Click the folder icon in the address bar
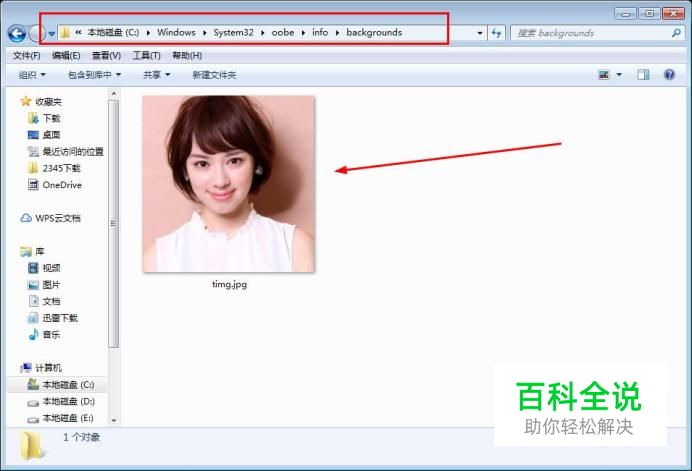This screenshot has height=471, width=692. pos(65,33)
